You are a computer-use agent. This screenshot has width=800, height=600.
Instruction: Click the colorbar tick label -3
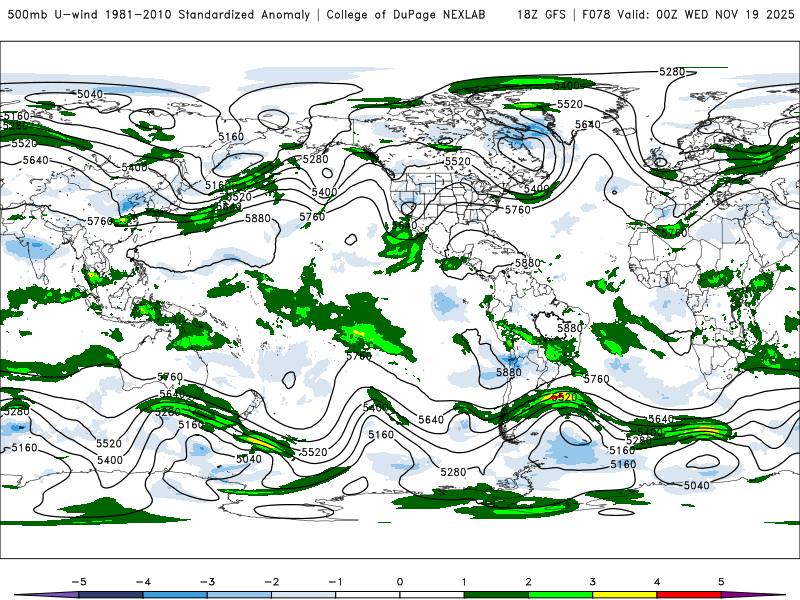point(207,582)
